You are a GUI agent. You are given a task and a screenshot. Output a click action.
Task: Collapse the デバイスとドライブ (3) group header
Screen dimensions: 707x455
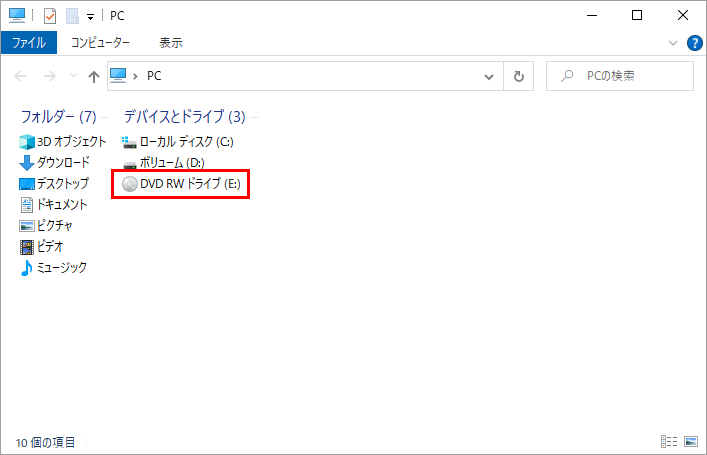(x=184, y=117)
